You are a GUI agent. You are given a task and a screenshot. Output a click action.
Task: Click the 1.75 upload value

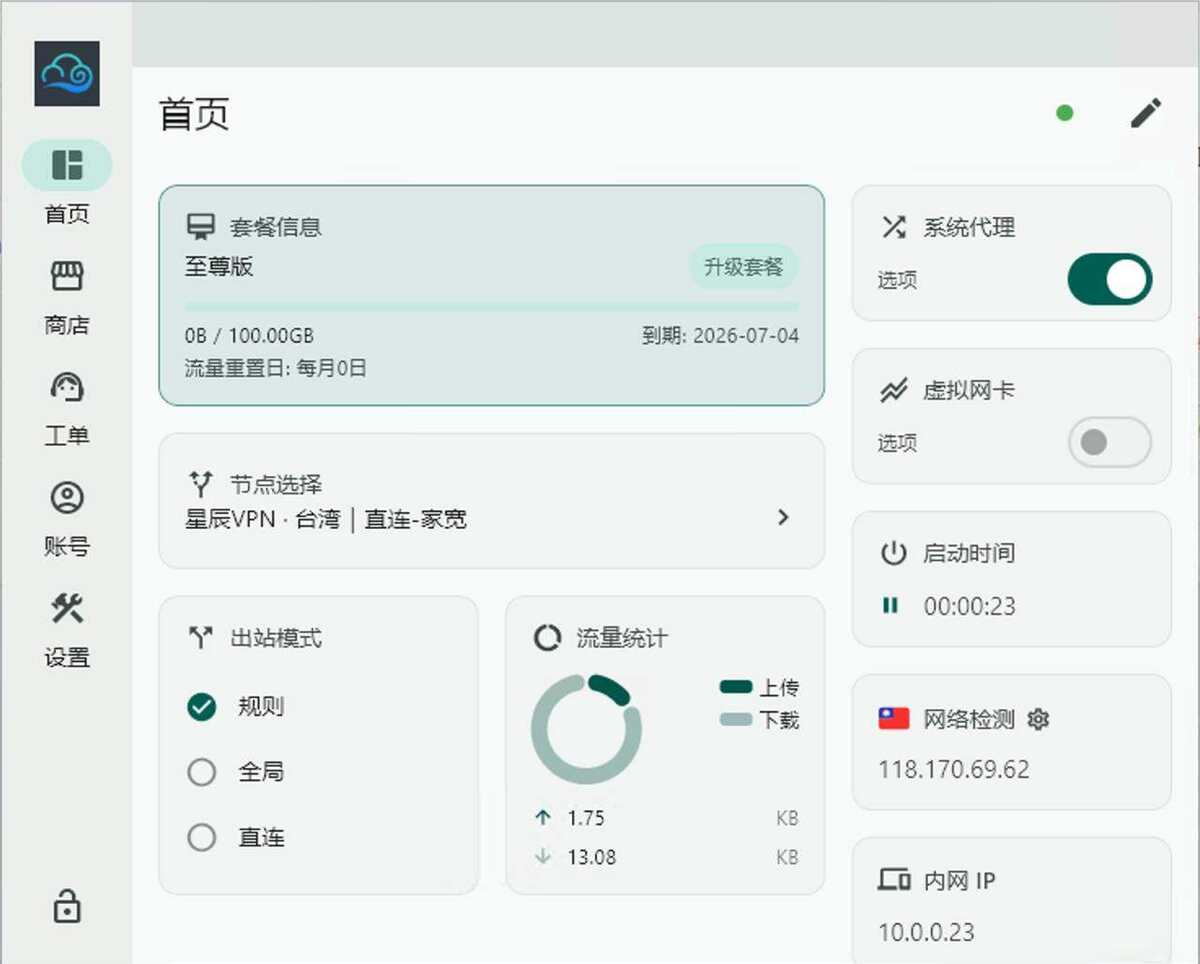click(x=586, y=818)
